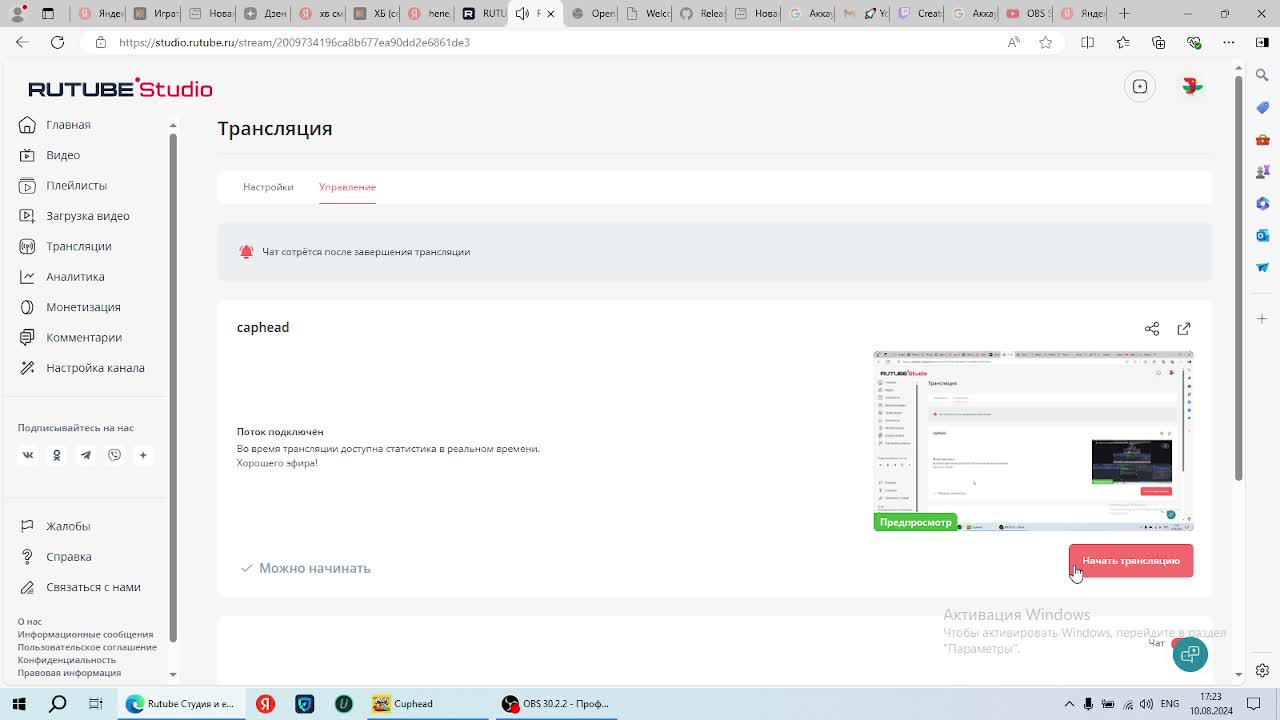
Task: Click the Справка question mark icon
Action: tap(27, 557)
